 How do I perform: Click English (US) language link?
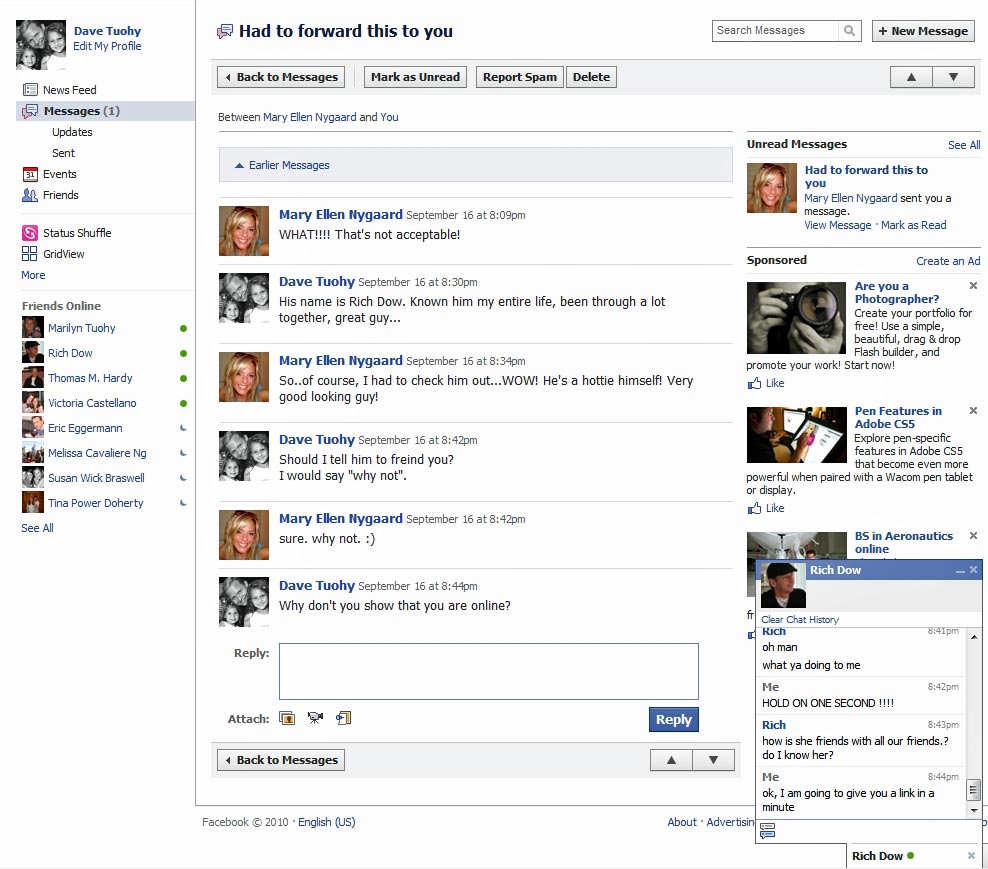click(326, 822)
